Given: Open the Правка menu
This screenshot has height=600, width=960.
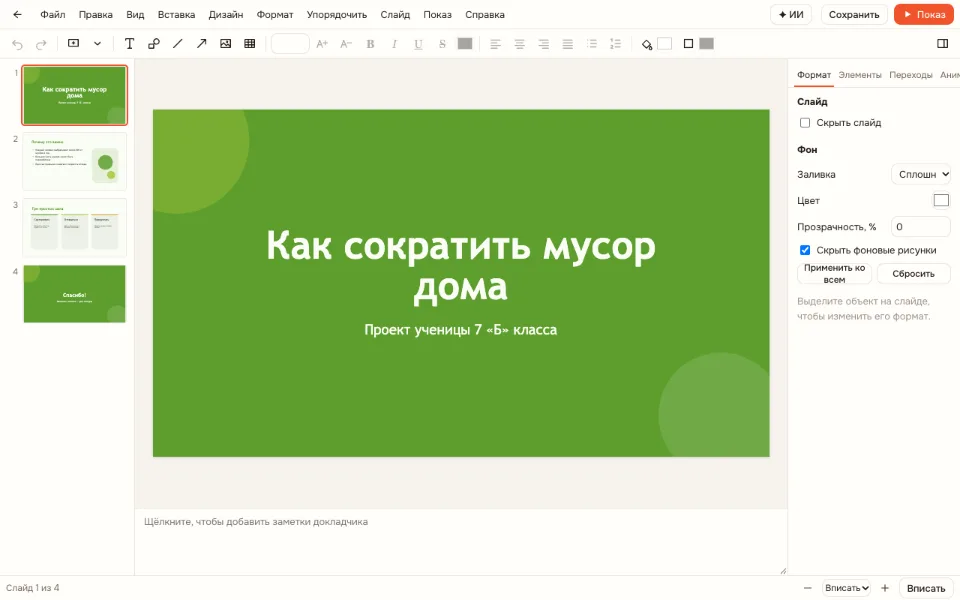Looking at the screenshot, I should (96, 15).
